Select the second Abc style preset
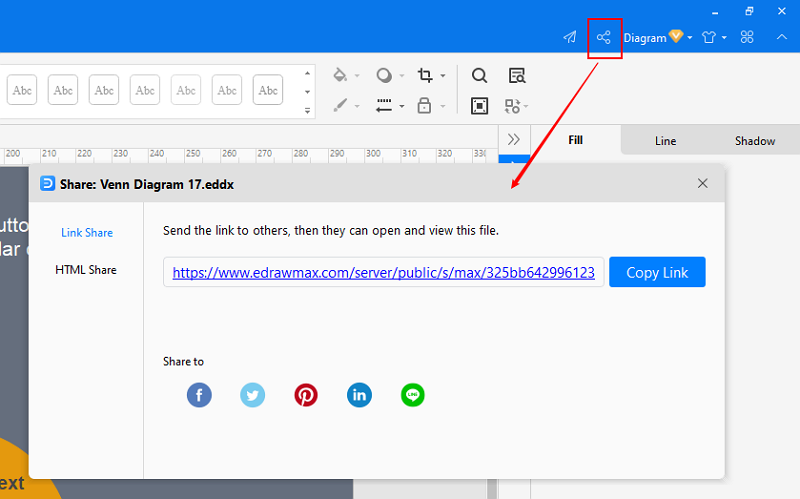 pyautogui.click(x=63, y=90)
